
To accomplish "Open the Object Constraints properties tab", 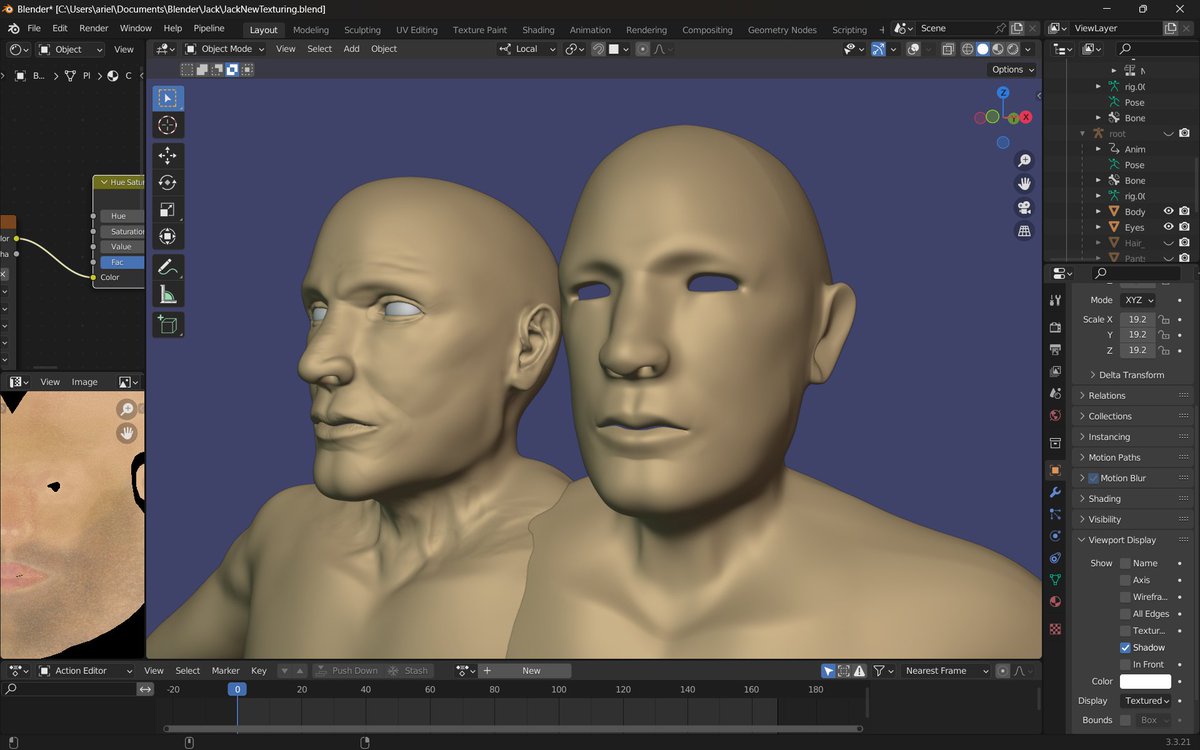I will (x=1055, y=558).
